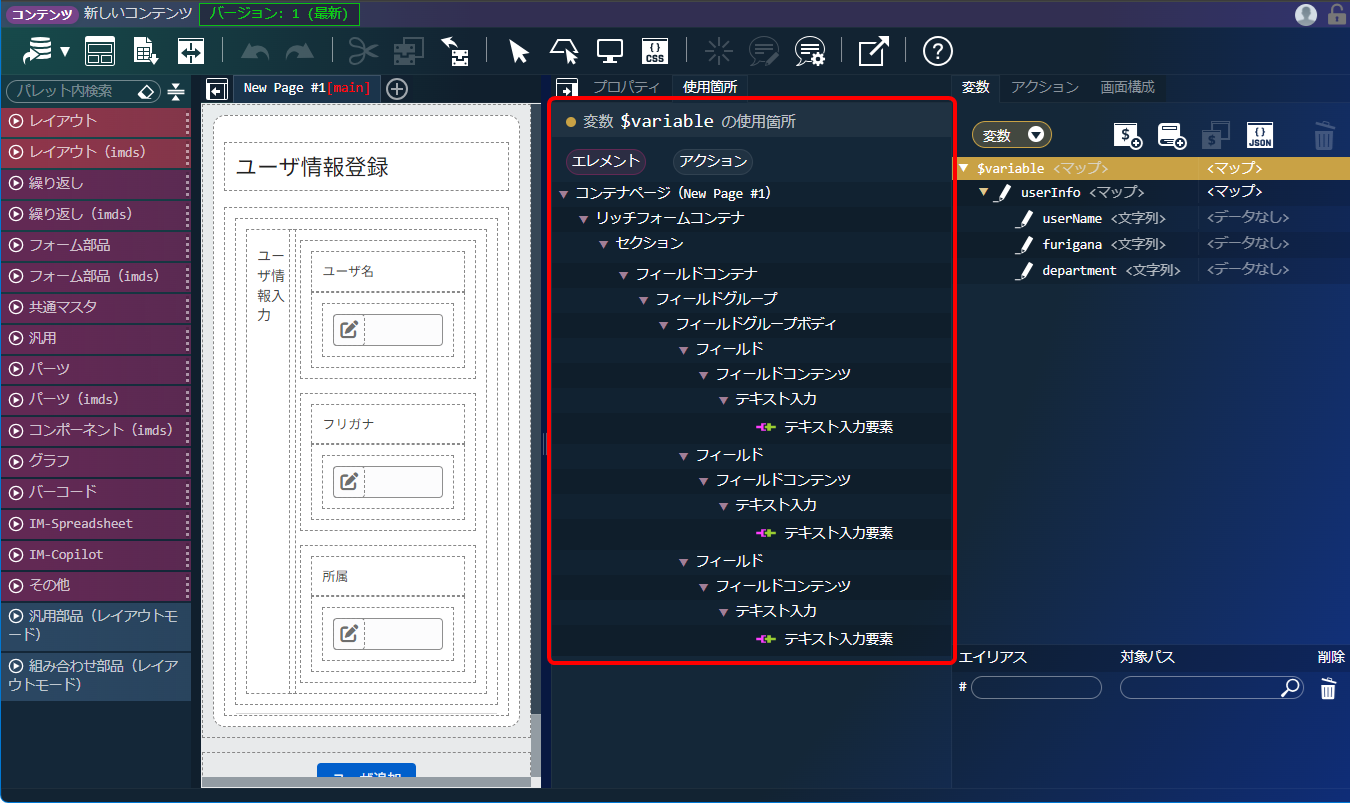Click the エイリアス alias input field
Screen dimensions: 1350x803
point(1036,688)
